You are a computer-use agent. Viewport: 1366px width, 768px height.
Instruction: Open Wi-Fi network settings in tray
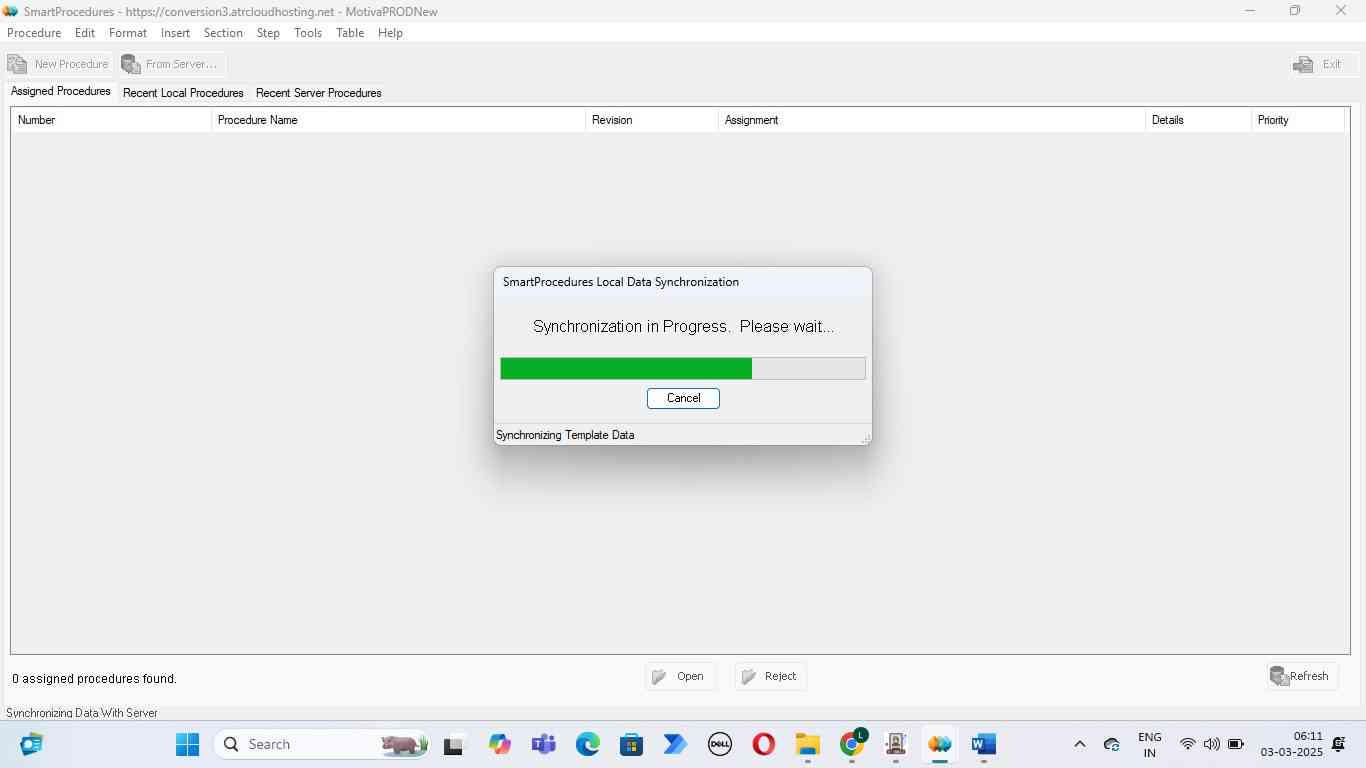(x=1187, y=744)
